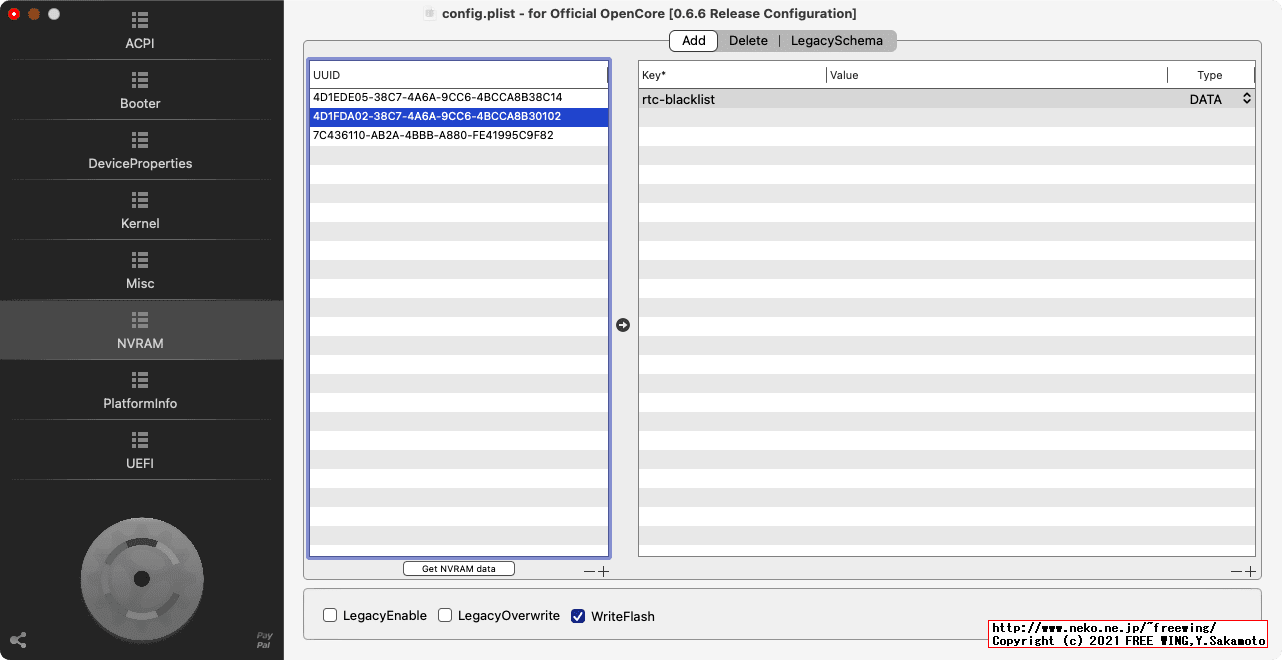Disable the WriteFlash checkbox
Screen dimensions: 1282x660
click(x=578, y=616)
